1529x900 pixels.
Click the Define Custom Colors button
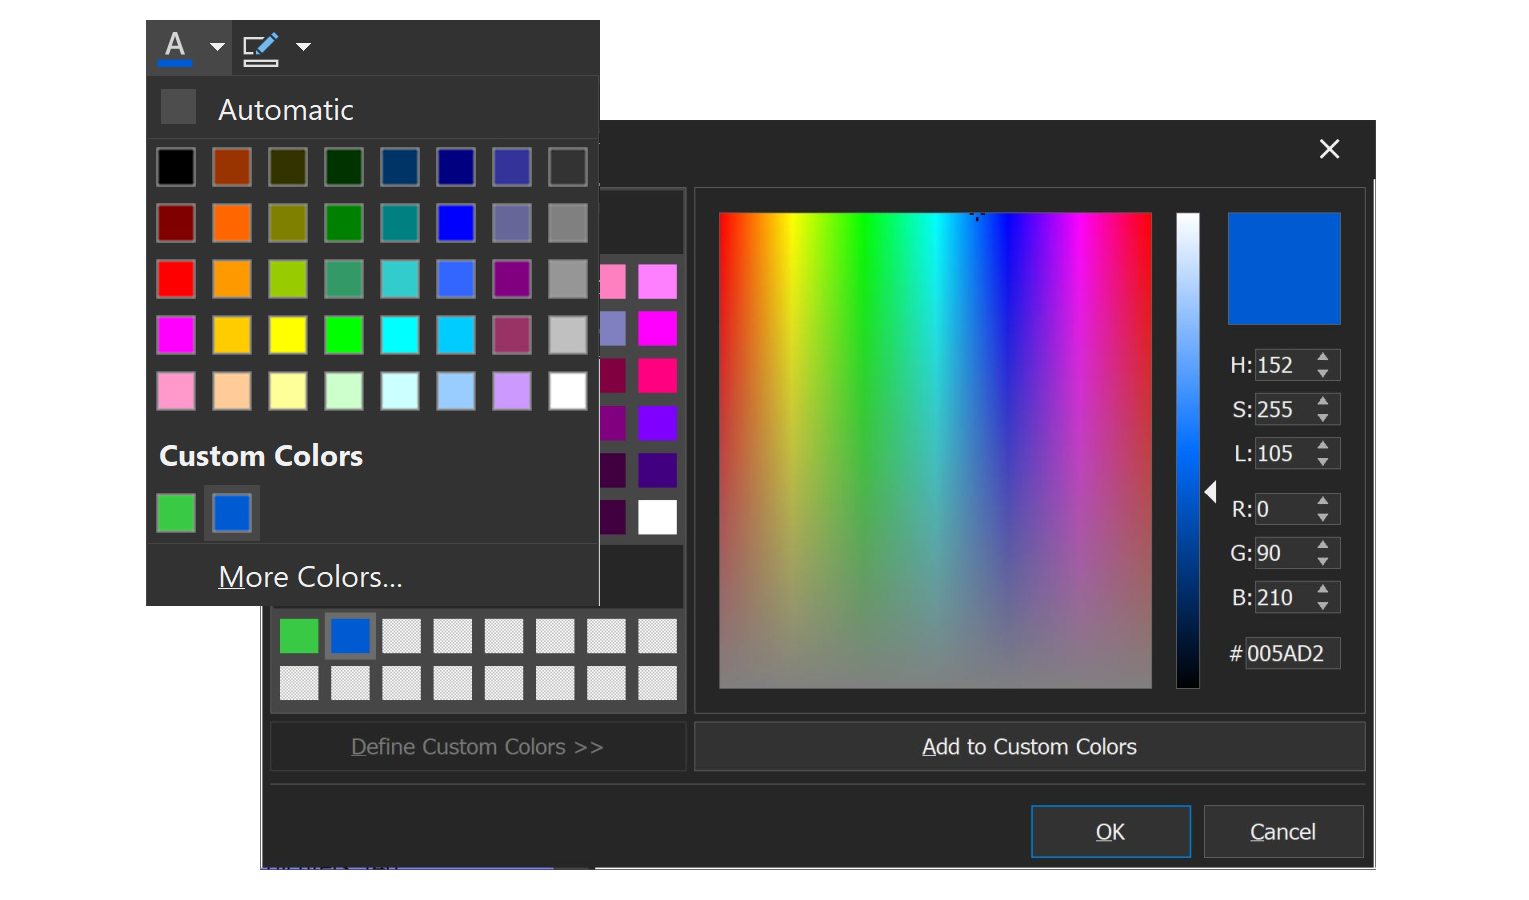click(x=478, y=747)
